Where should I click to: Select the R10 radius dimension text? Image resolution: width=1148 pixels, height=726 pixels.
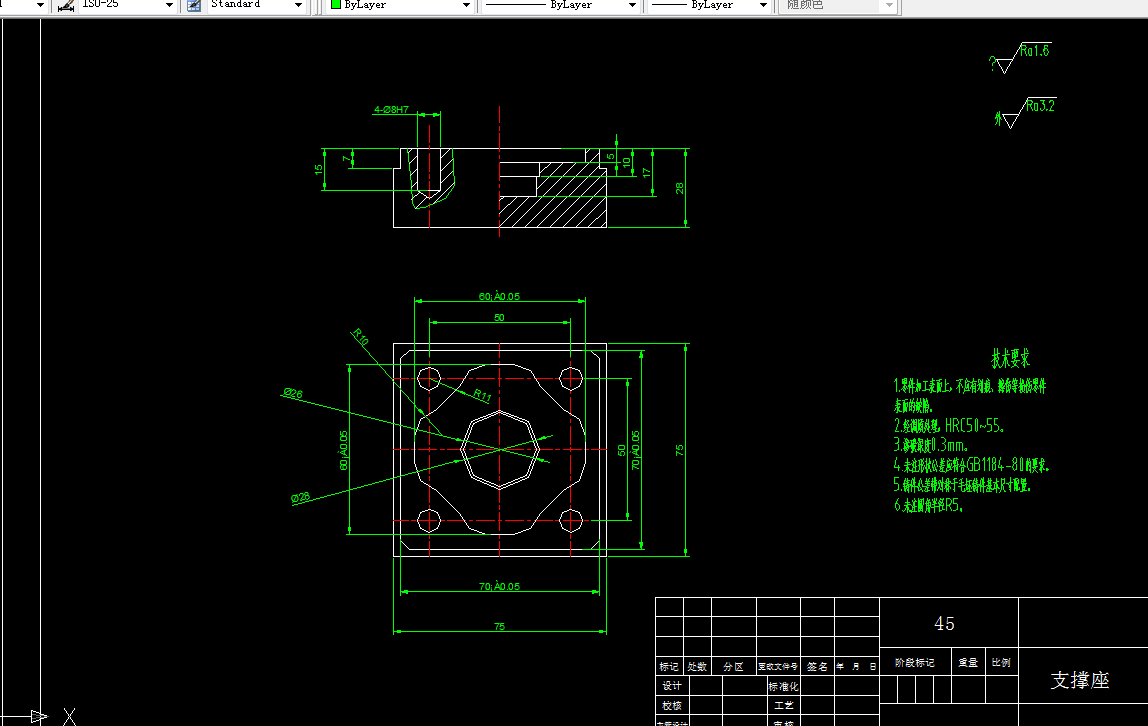[x=359, y=337]
